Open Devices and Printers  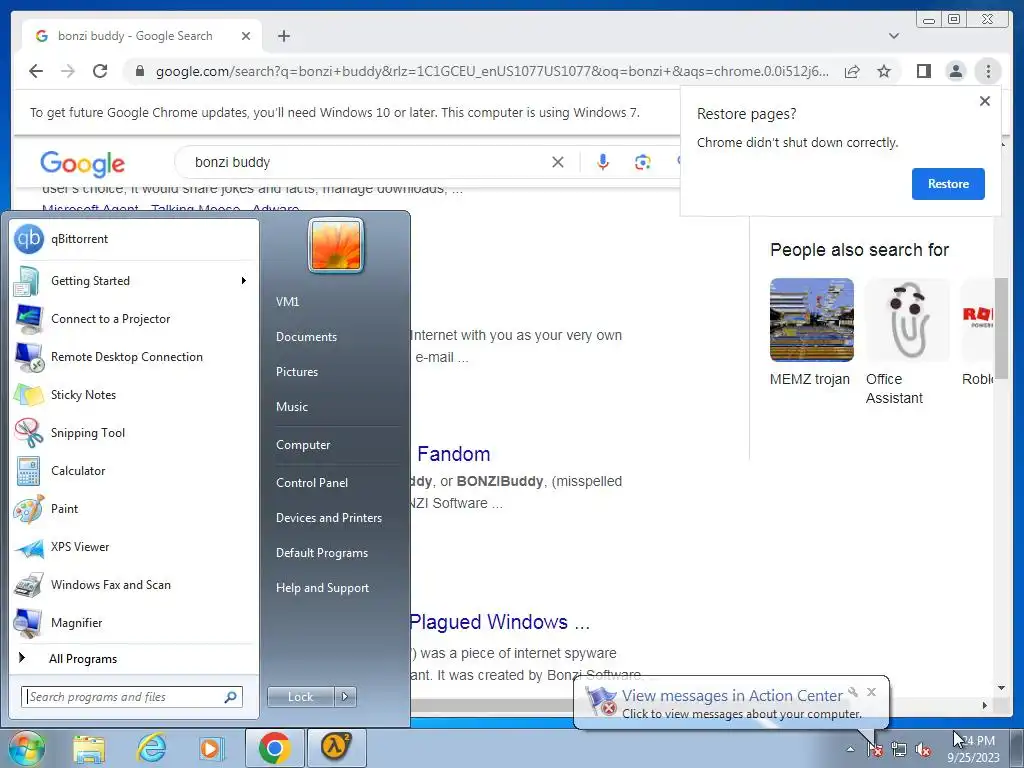329,518
